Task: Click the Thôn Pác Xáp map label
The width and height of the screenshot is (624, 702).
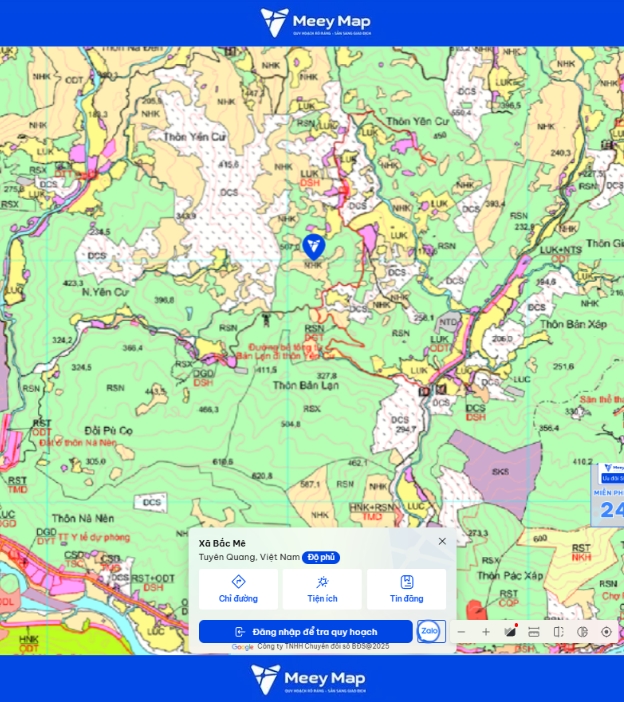Action: [x=510, y=575]
